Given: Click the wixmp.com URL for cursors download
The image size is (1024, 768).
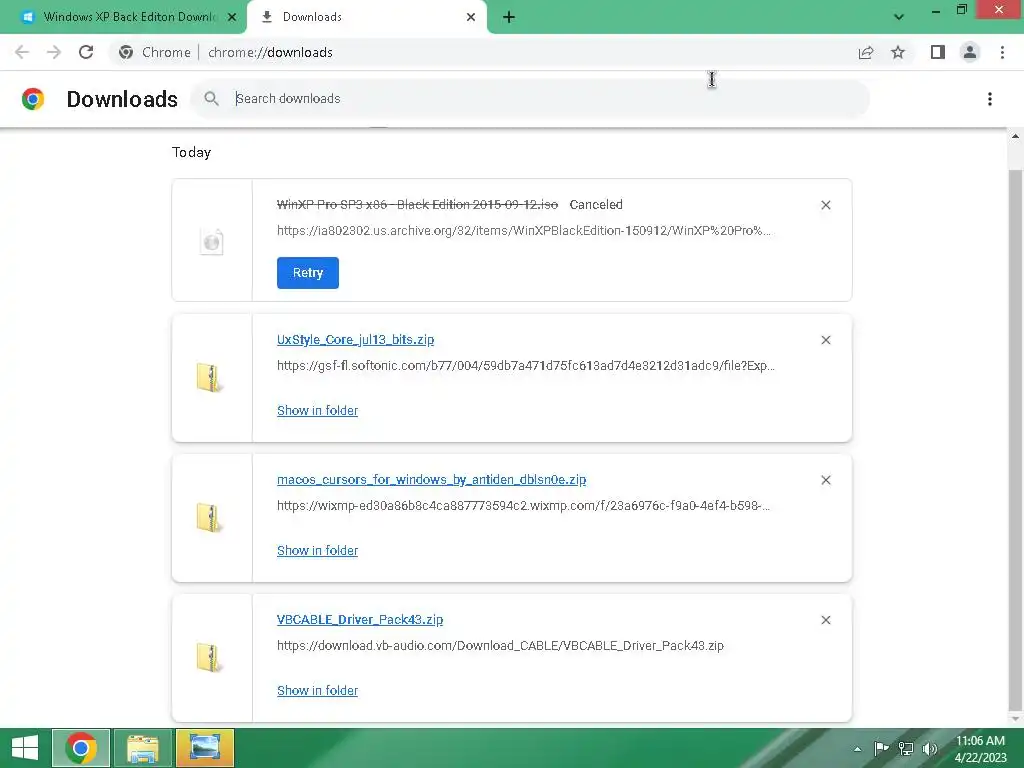Looking at the screenshot, I should point(524,505).
